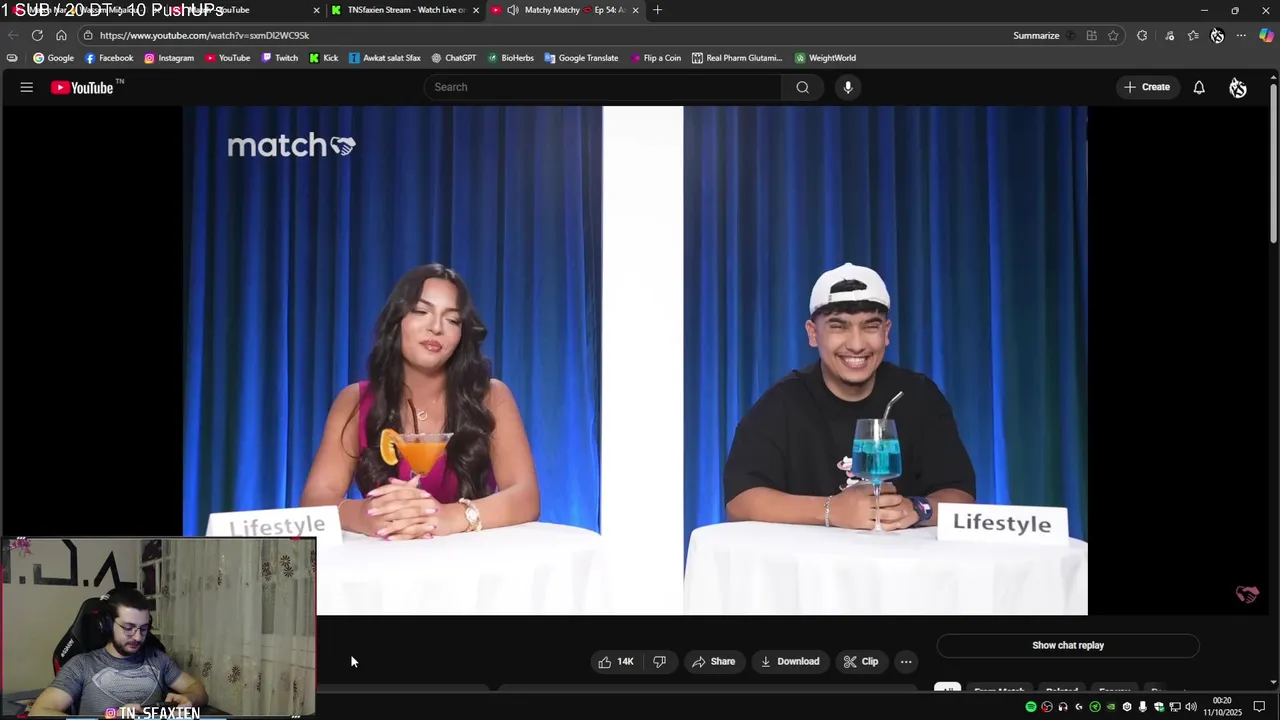This screenshot has height=720, width=1280.
Task: Add this page to favorites star
Action: pos(1113,35)
